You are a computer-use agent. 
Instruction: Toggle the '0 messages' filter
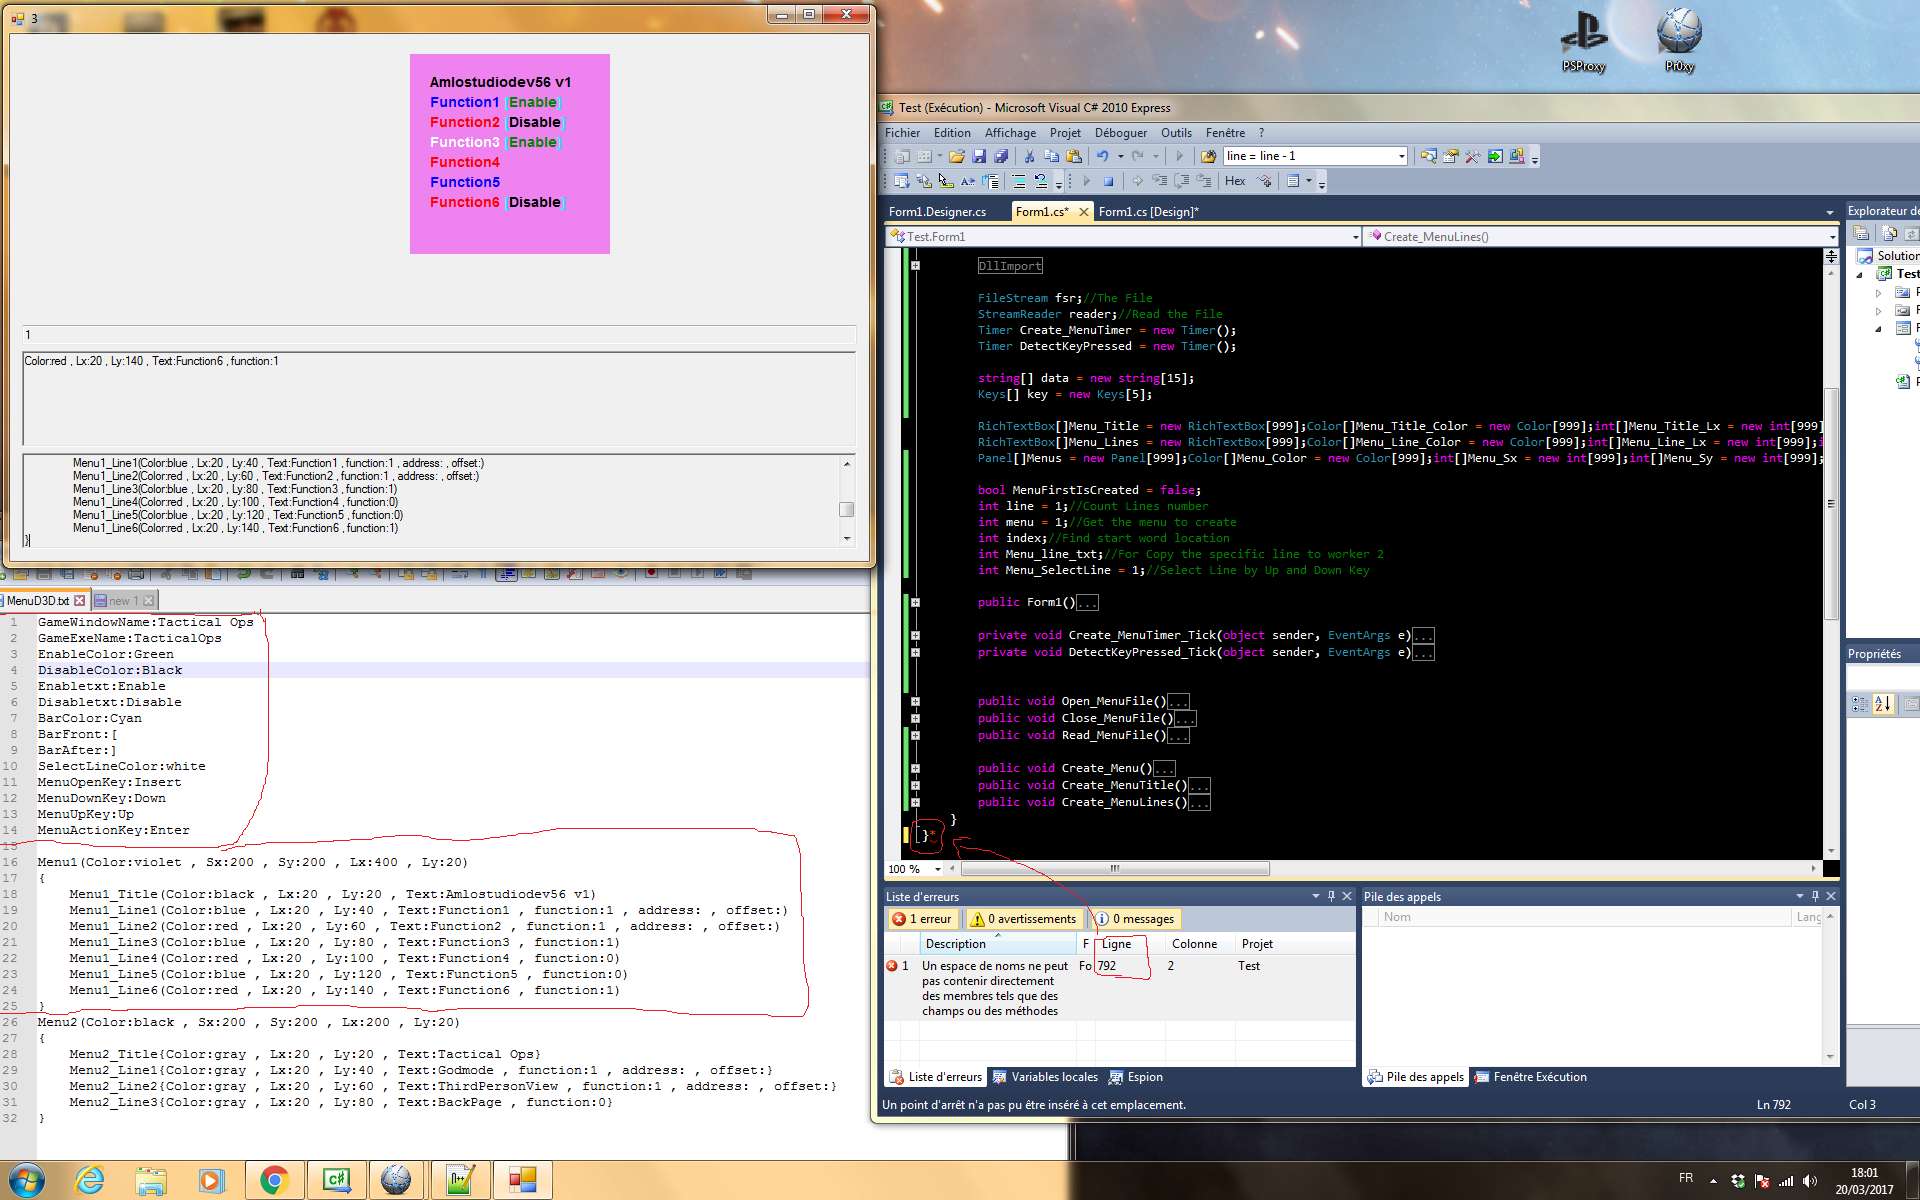[1135, 919]
